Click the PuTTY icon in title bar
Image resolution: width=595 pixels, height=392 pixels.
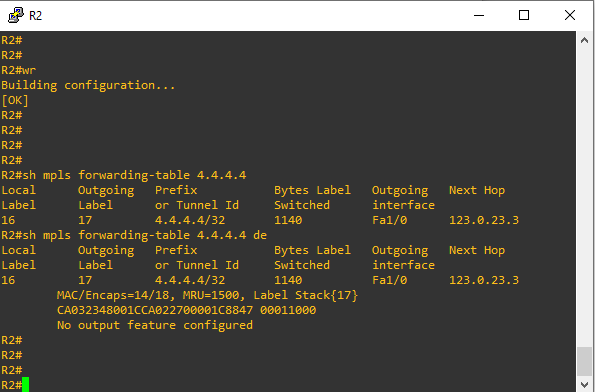16,15
